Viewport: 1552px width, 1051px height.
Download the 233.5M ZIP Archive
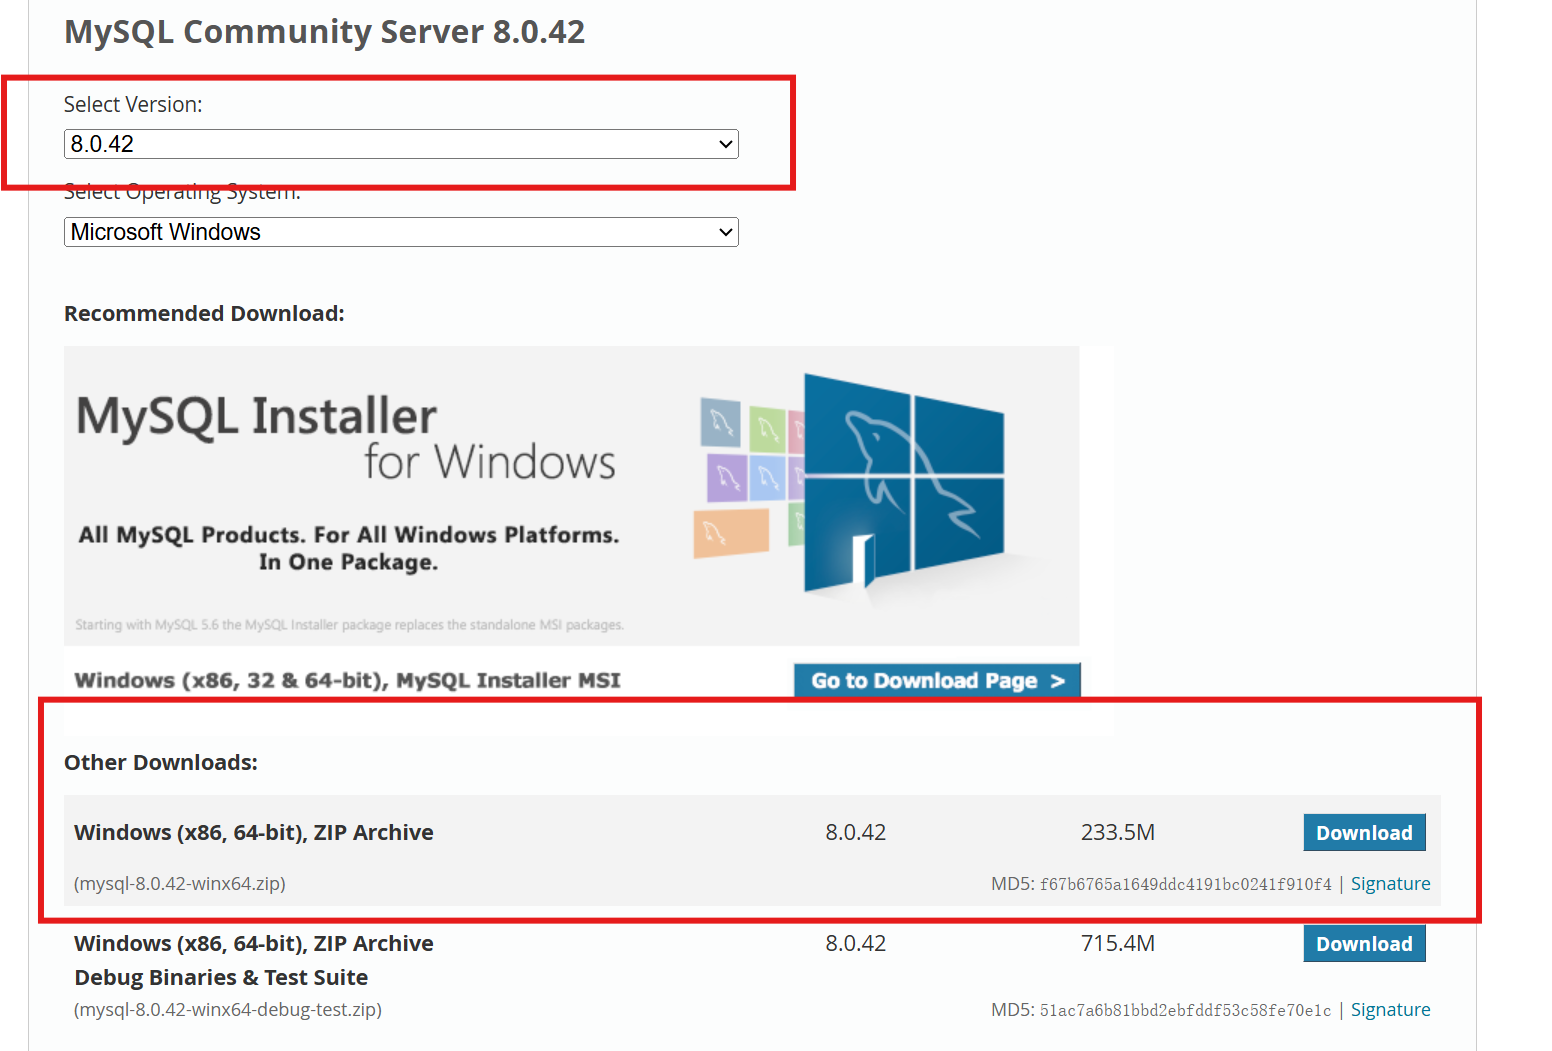pos(1364,833)
